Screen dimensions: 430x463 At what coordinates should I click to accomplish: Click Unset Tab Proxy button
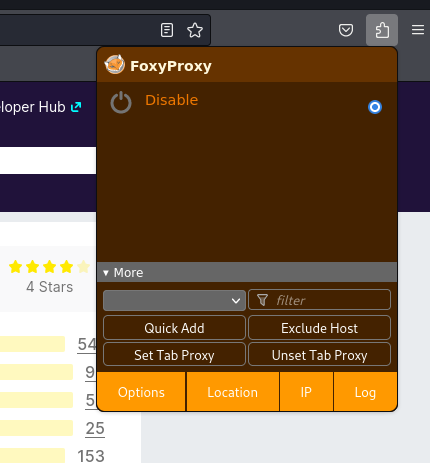click(319, 355)
